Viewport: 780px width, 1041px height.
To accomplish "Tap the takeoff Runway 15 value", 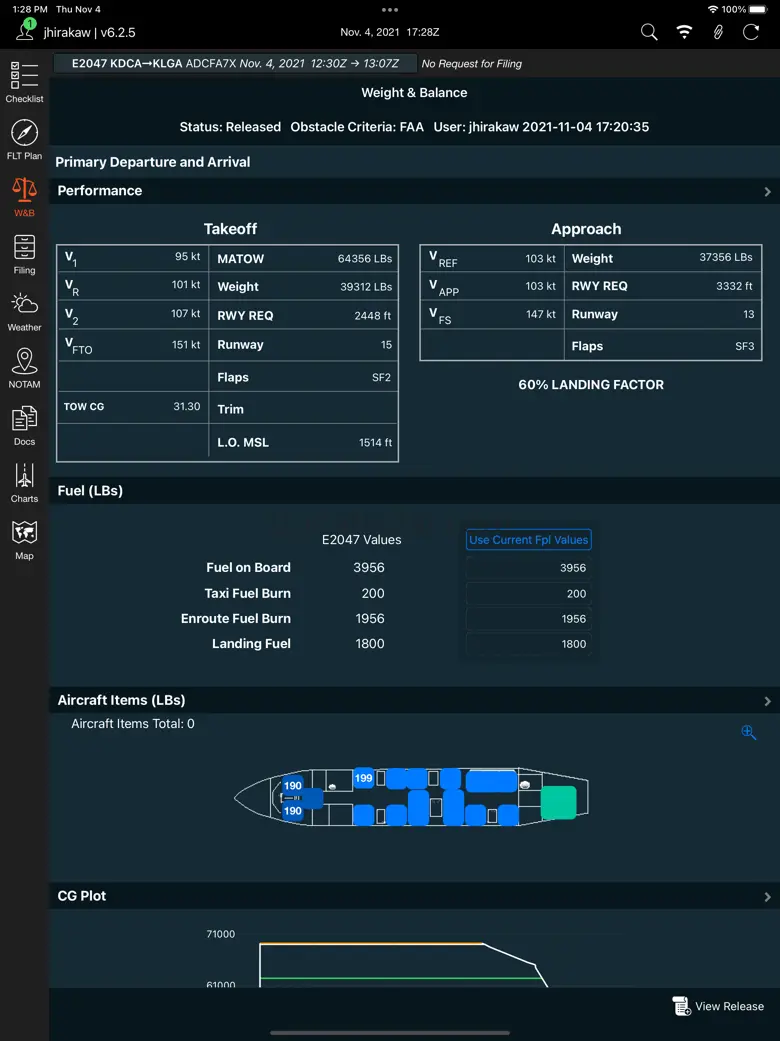I will tap(386, 345).
